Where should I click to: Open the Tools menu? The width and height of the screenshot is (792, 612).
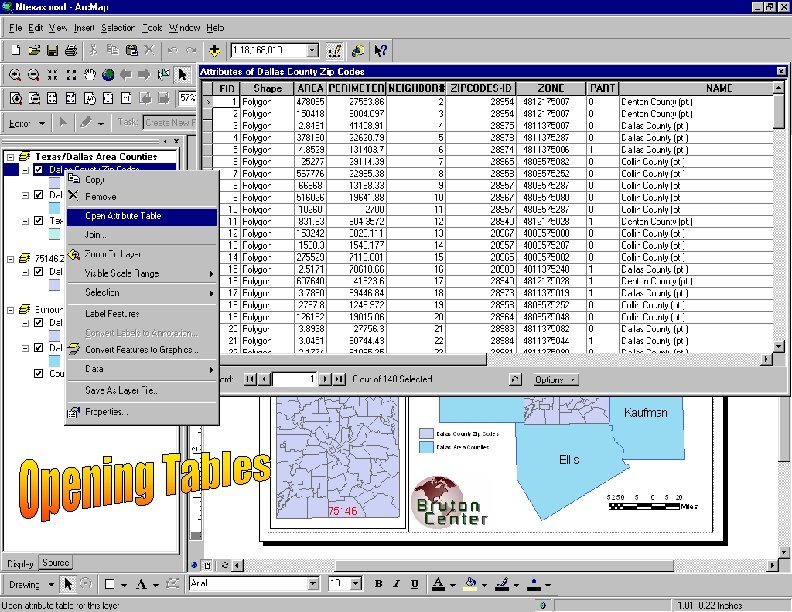(152, 28)
